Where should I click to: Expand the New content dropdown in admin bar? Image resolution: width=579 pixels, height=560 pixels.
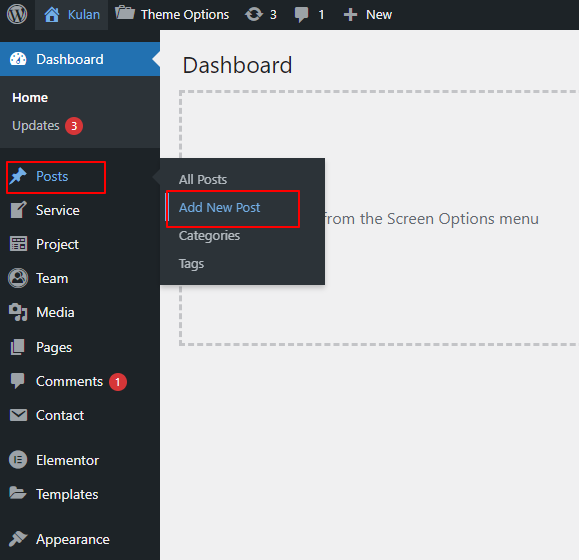coord(368,15)
